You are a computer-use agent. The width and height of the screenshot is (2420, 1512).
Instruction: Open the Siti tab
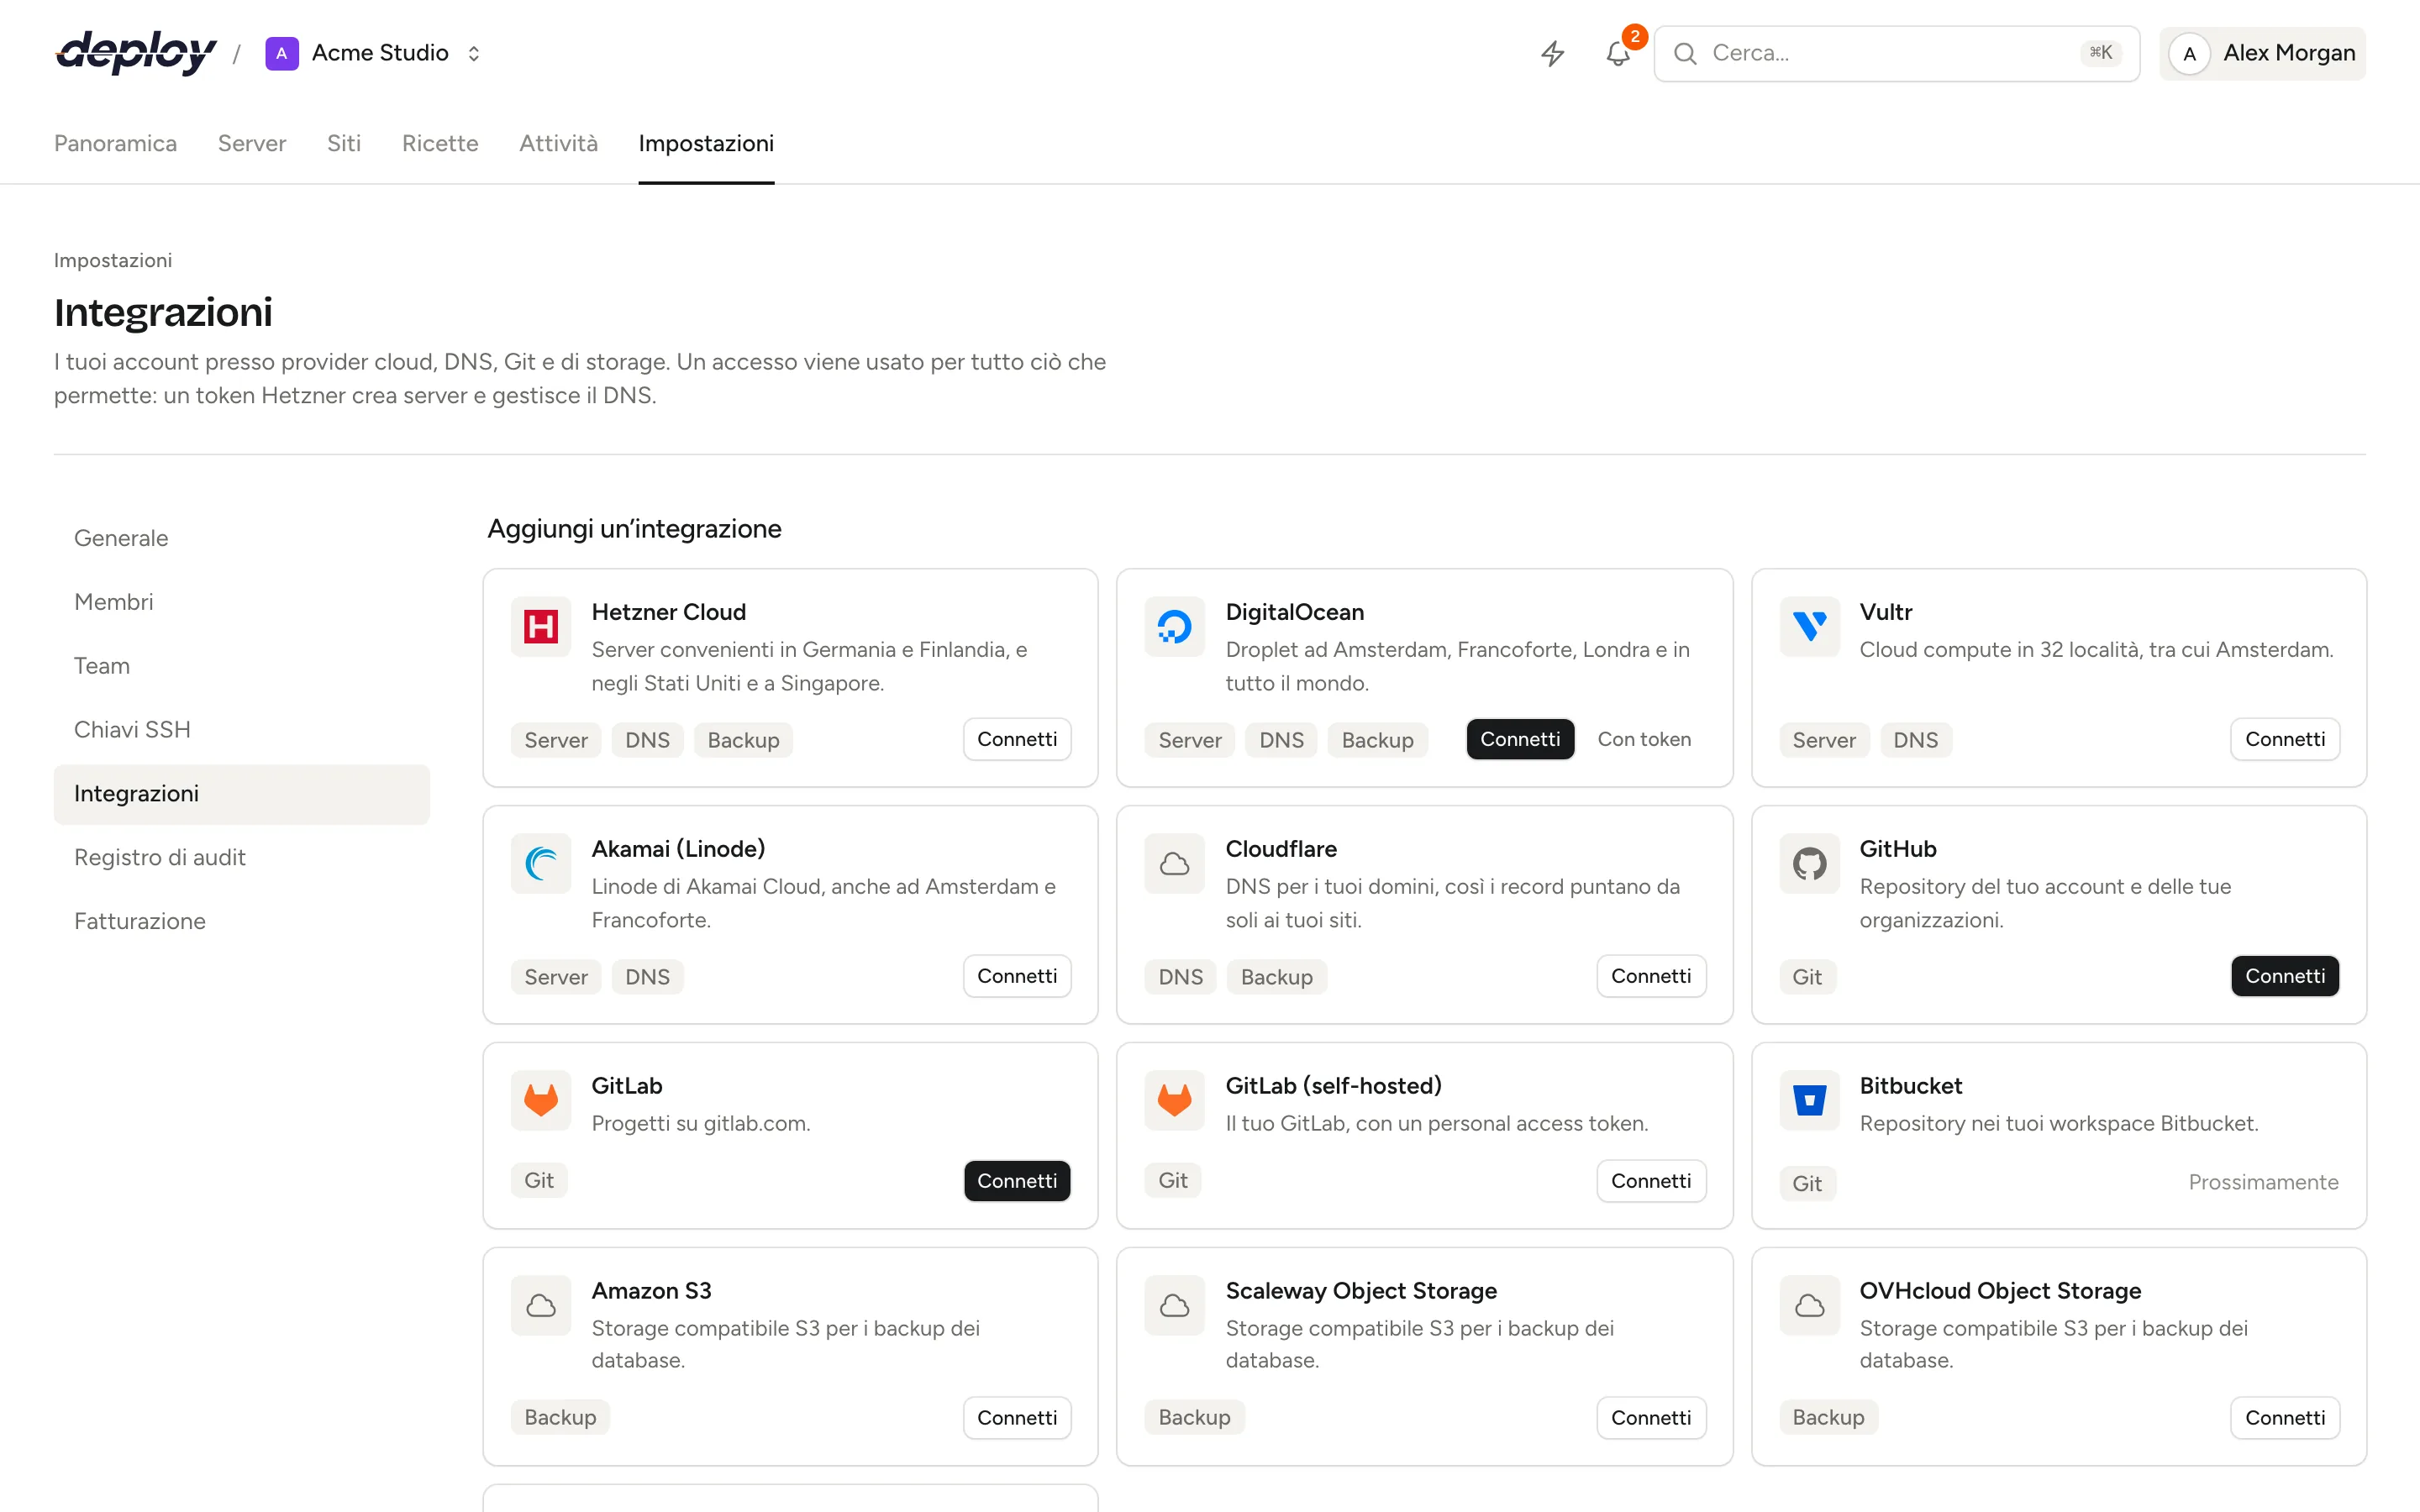(344, 143)
